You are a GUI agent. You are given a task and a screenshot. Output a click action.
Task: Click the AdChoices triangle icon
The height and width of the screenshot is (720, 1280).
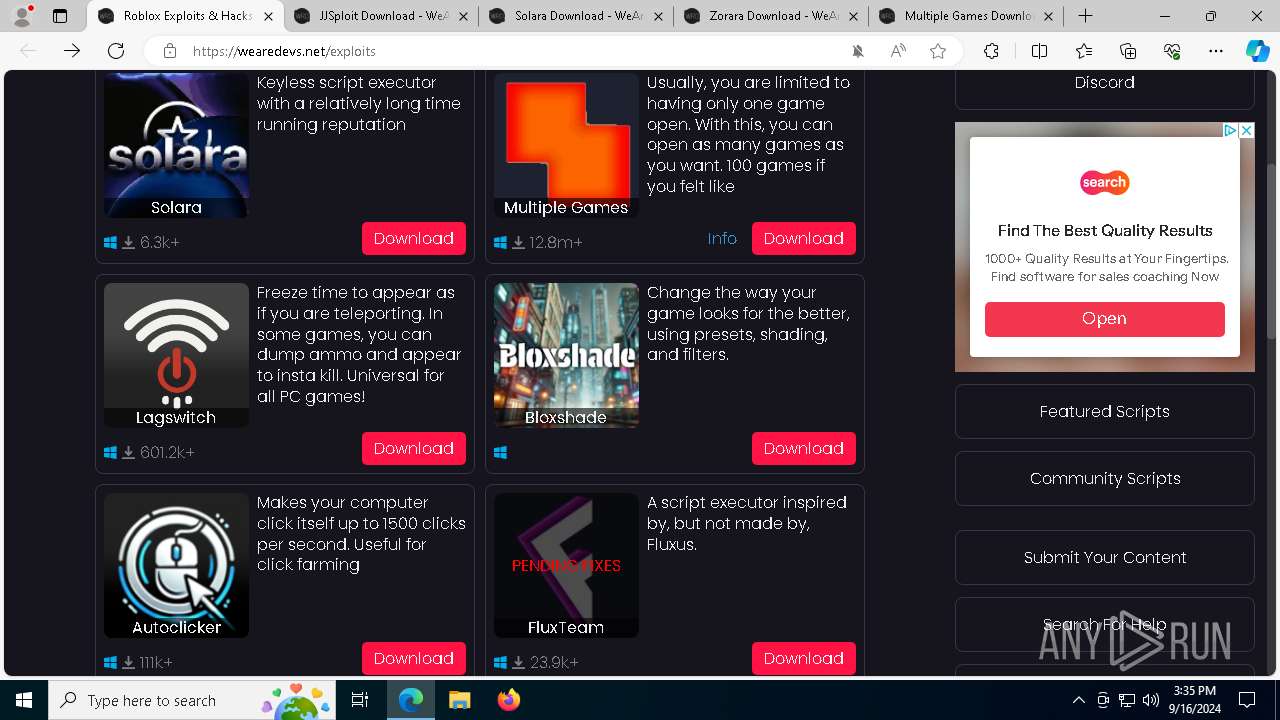pos(1232,130)
